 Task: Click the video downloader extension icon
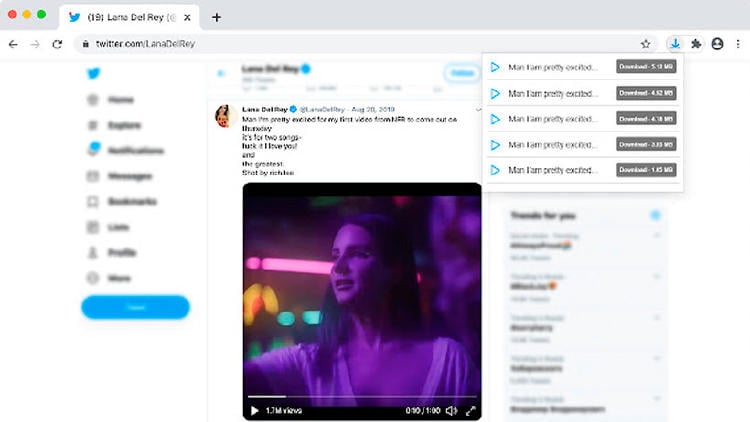point(675,44)
